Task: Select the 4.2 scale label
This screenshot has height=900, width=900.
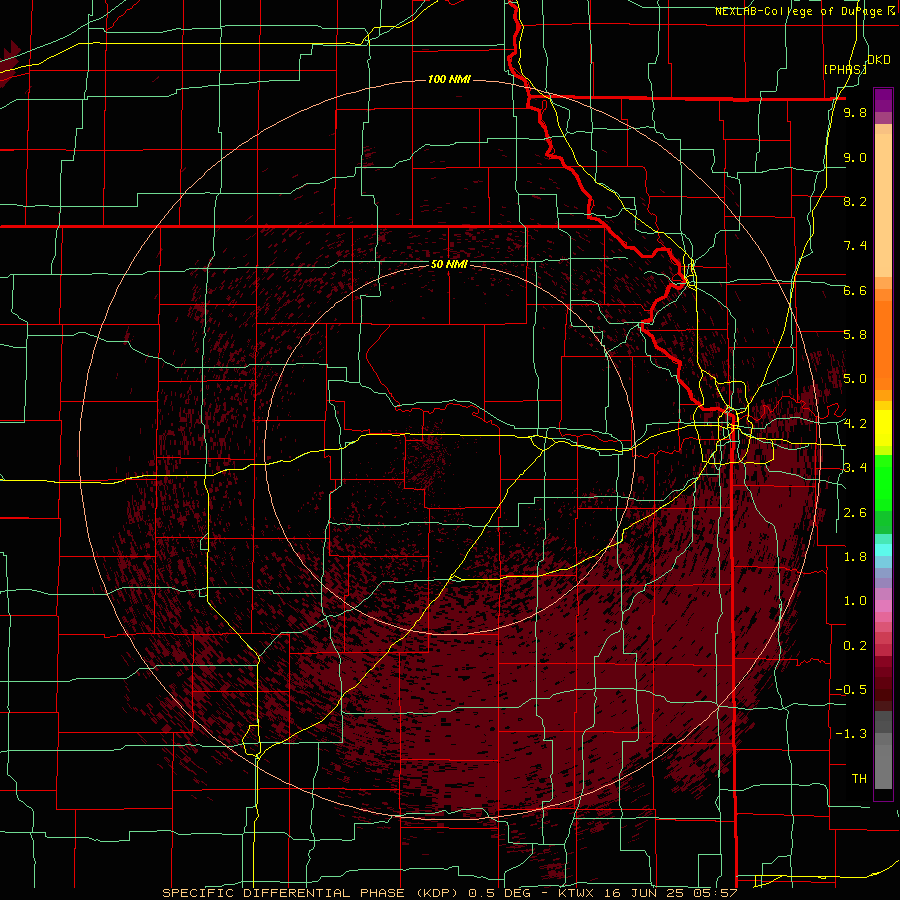Action: pyautogui.click(x=855, y=424)
